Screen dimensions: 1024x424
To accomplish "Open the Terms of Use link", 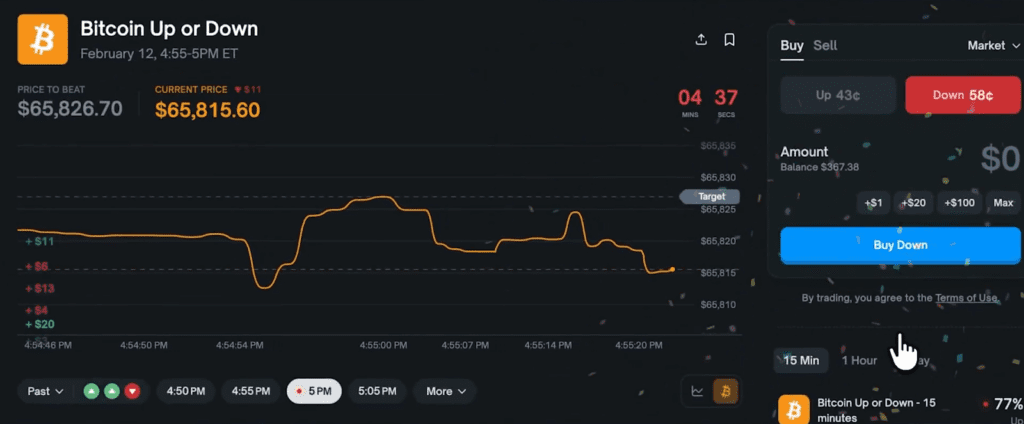I will click(966, 298).
